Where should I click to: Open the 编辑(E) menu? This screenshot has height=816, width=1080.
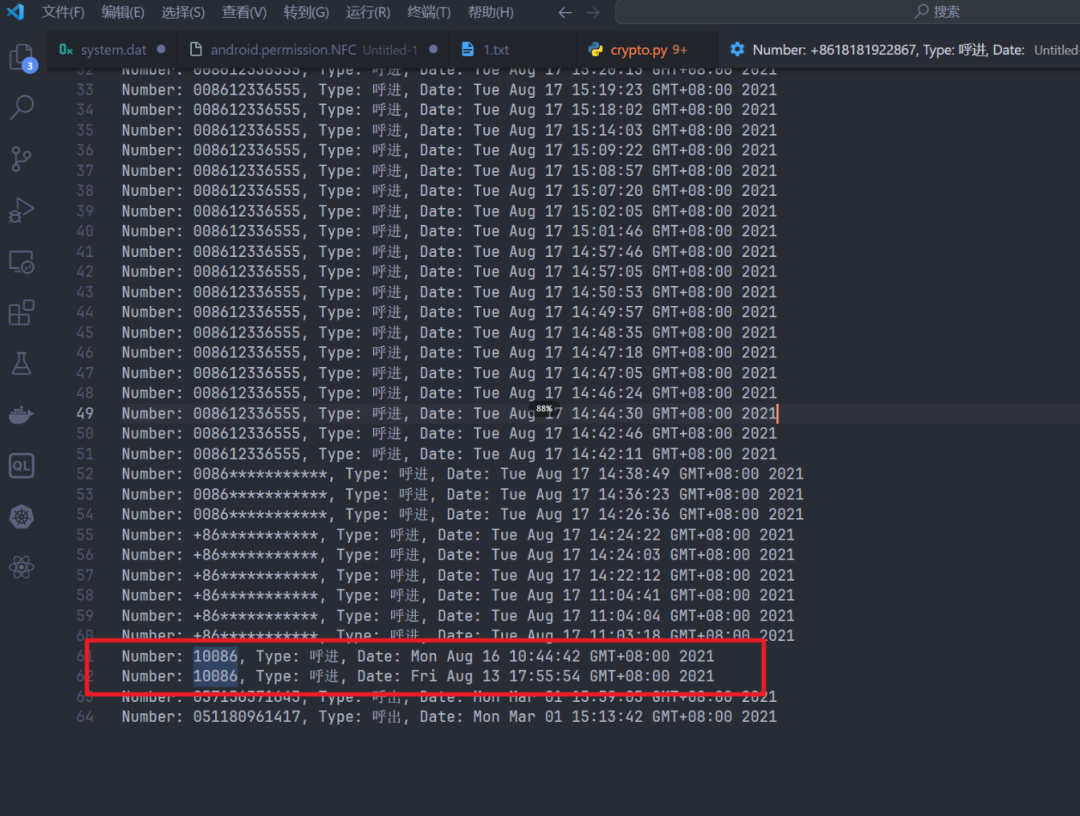pyautogui.click(x=123, y=12)
